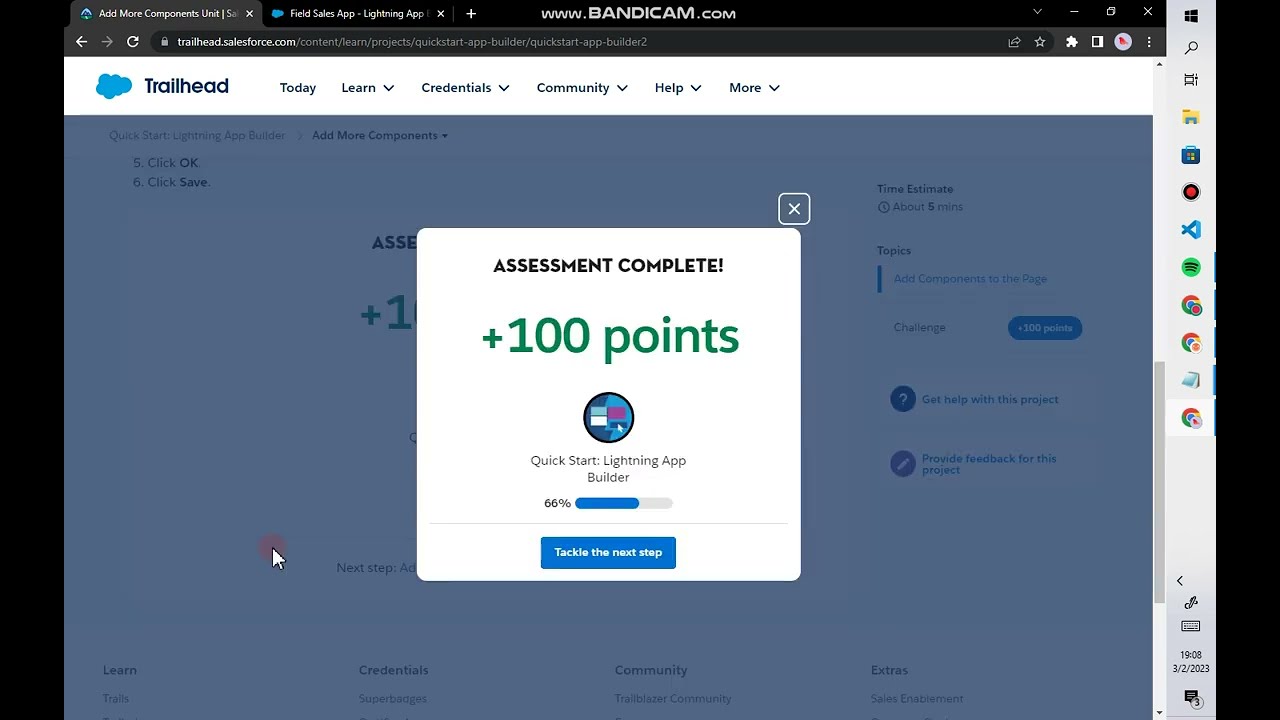Open the Windows Start button

click(1191, 16)
